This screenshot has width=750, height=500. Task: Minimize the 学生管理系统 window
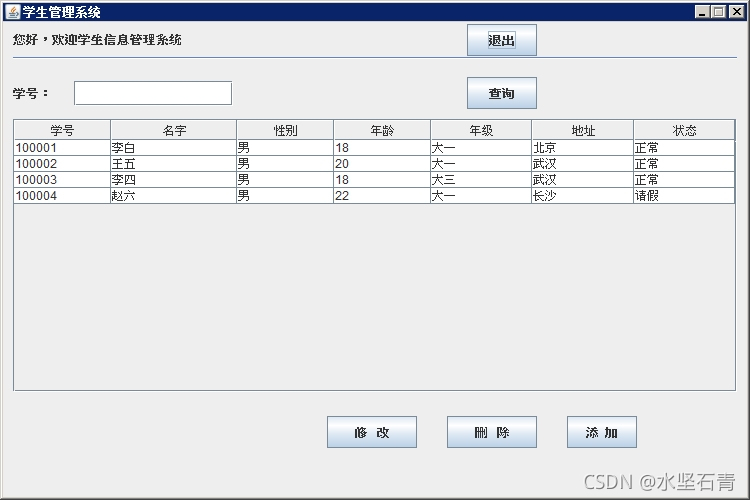tap(702, 11)
